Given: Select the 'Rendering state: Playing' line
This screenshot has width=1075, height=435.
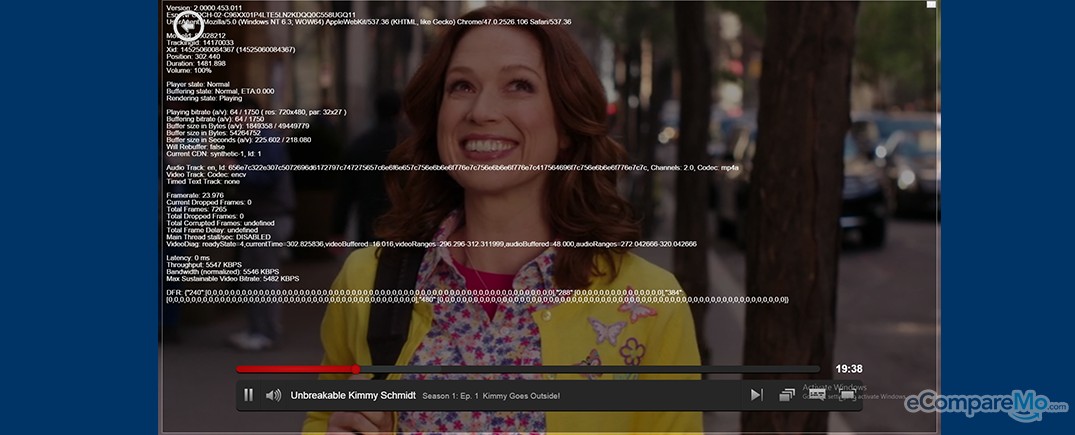Looking at the screenshot, I should click(204, 98).
